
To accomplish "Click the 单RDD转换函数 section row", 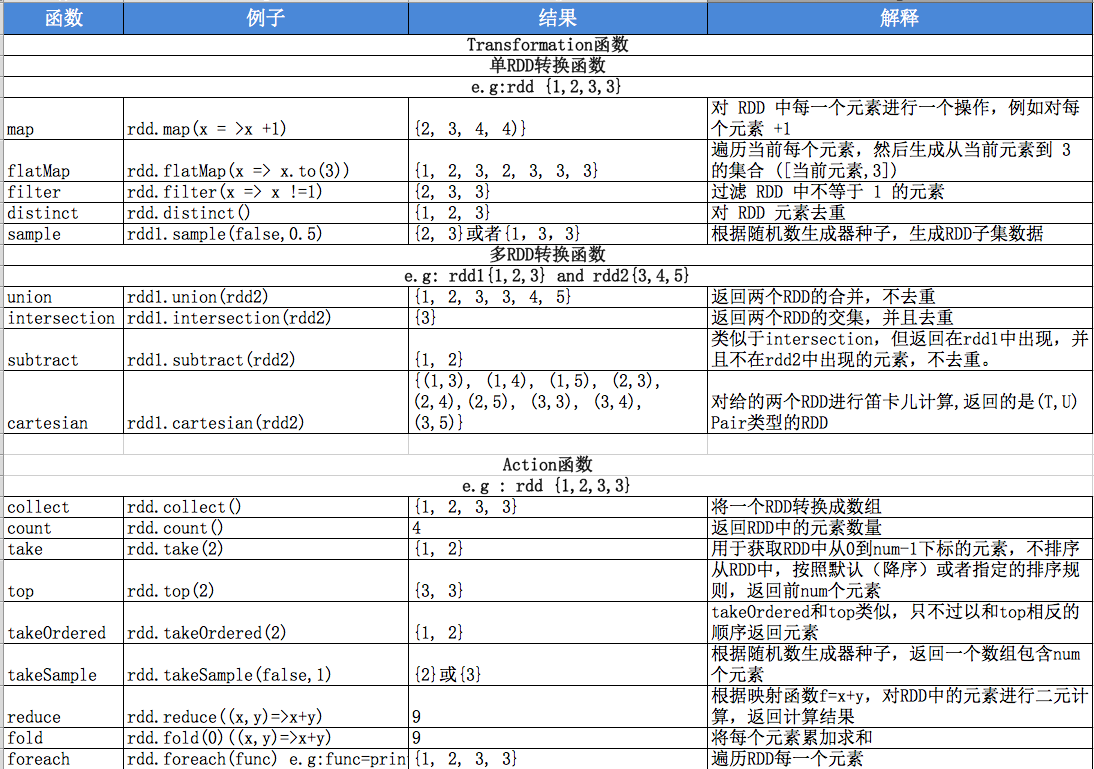I will [x=547, y=65].
